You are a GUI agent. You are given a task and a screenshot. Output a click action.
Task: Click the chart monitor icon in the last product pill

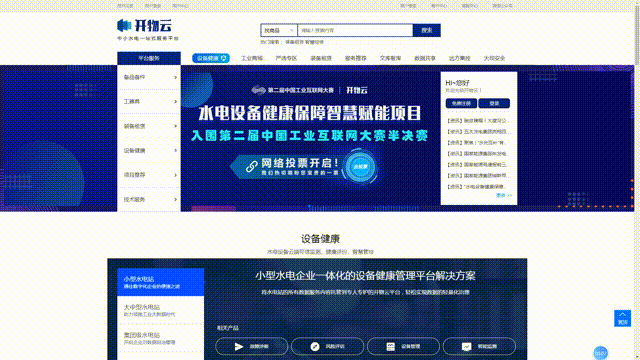pos(467,347)
